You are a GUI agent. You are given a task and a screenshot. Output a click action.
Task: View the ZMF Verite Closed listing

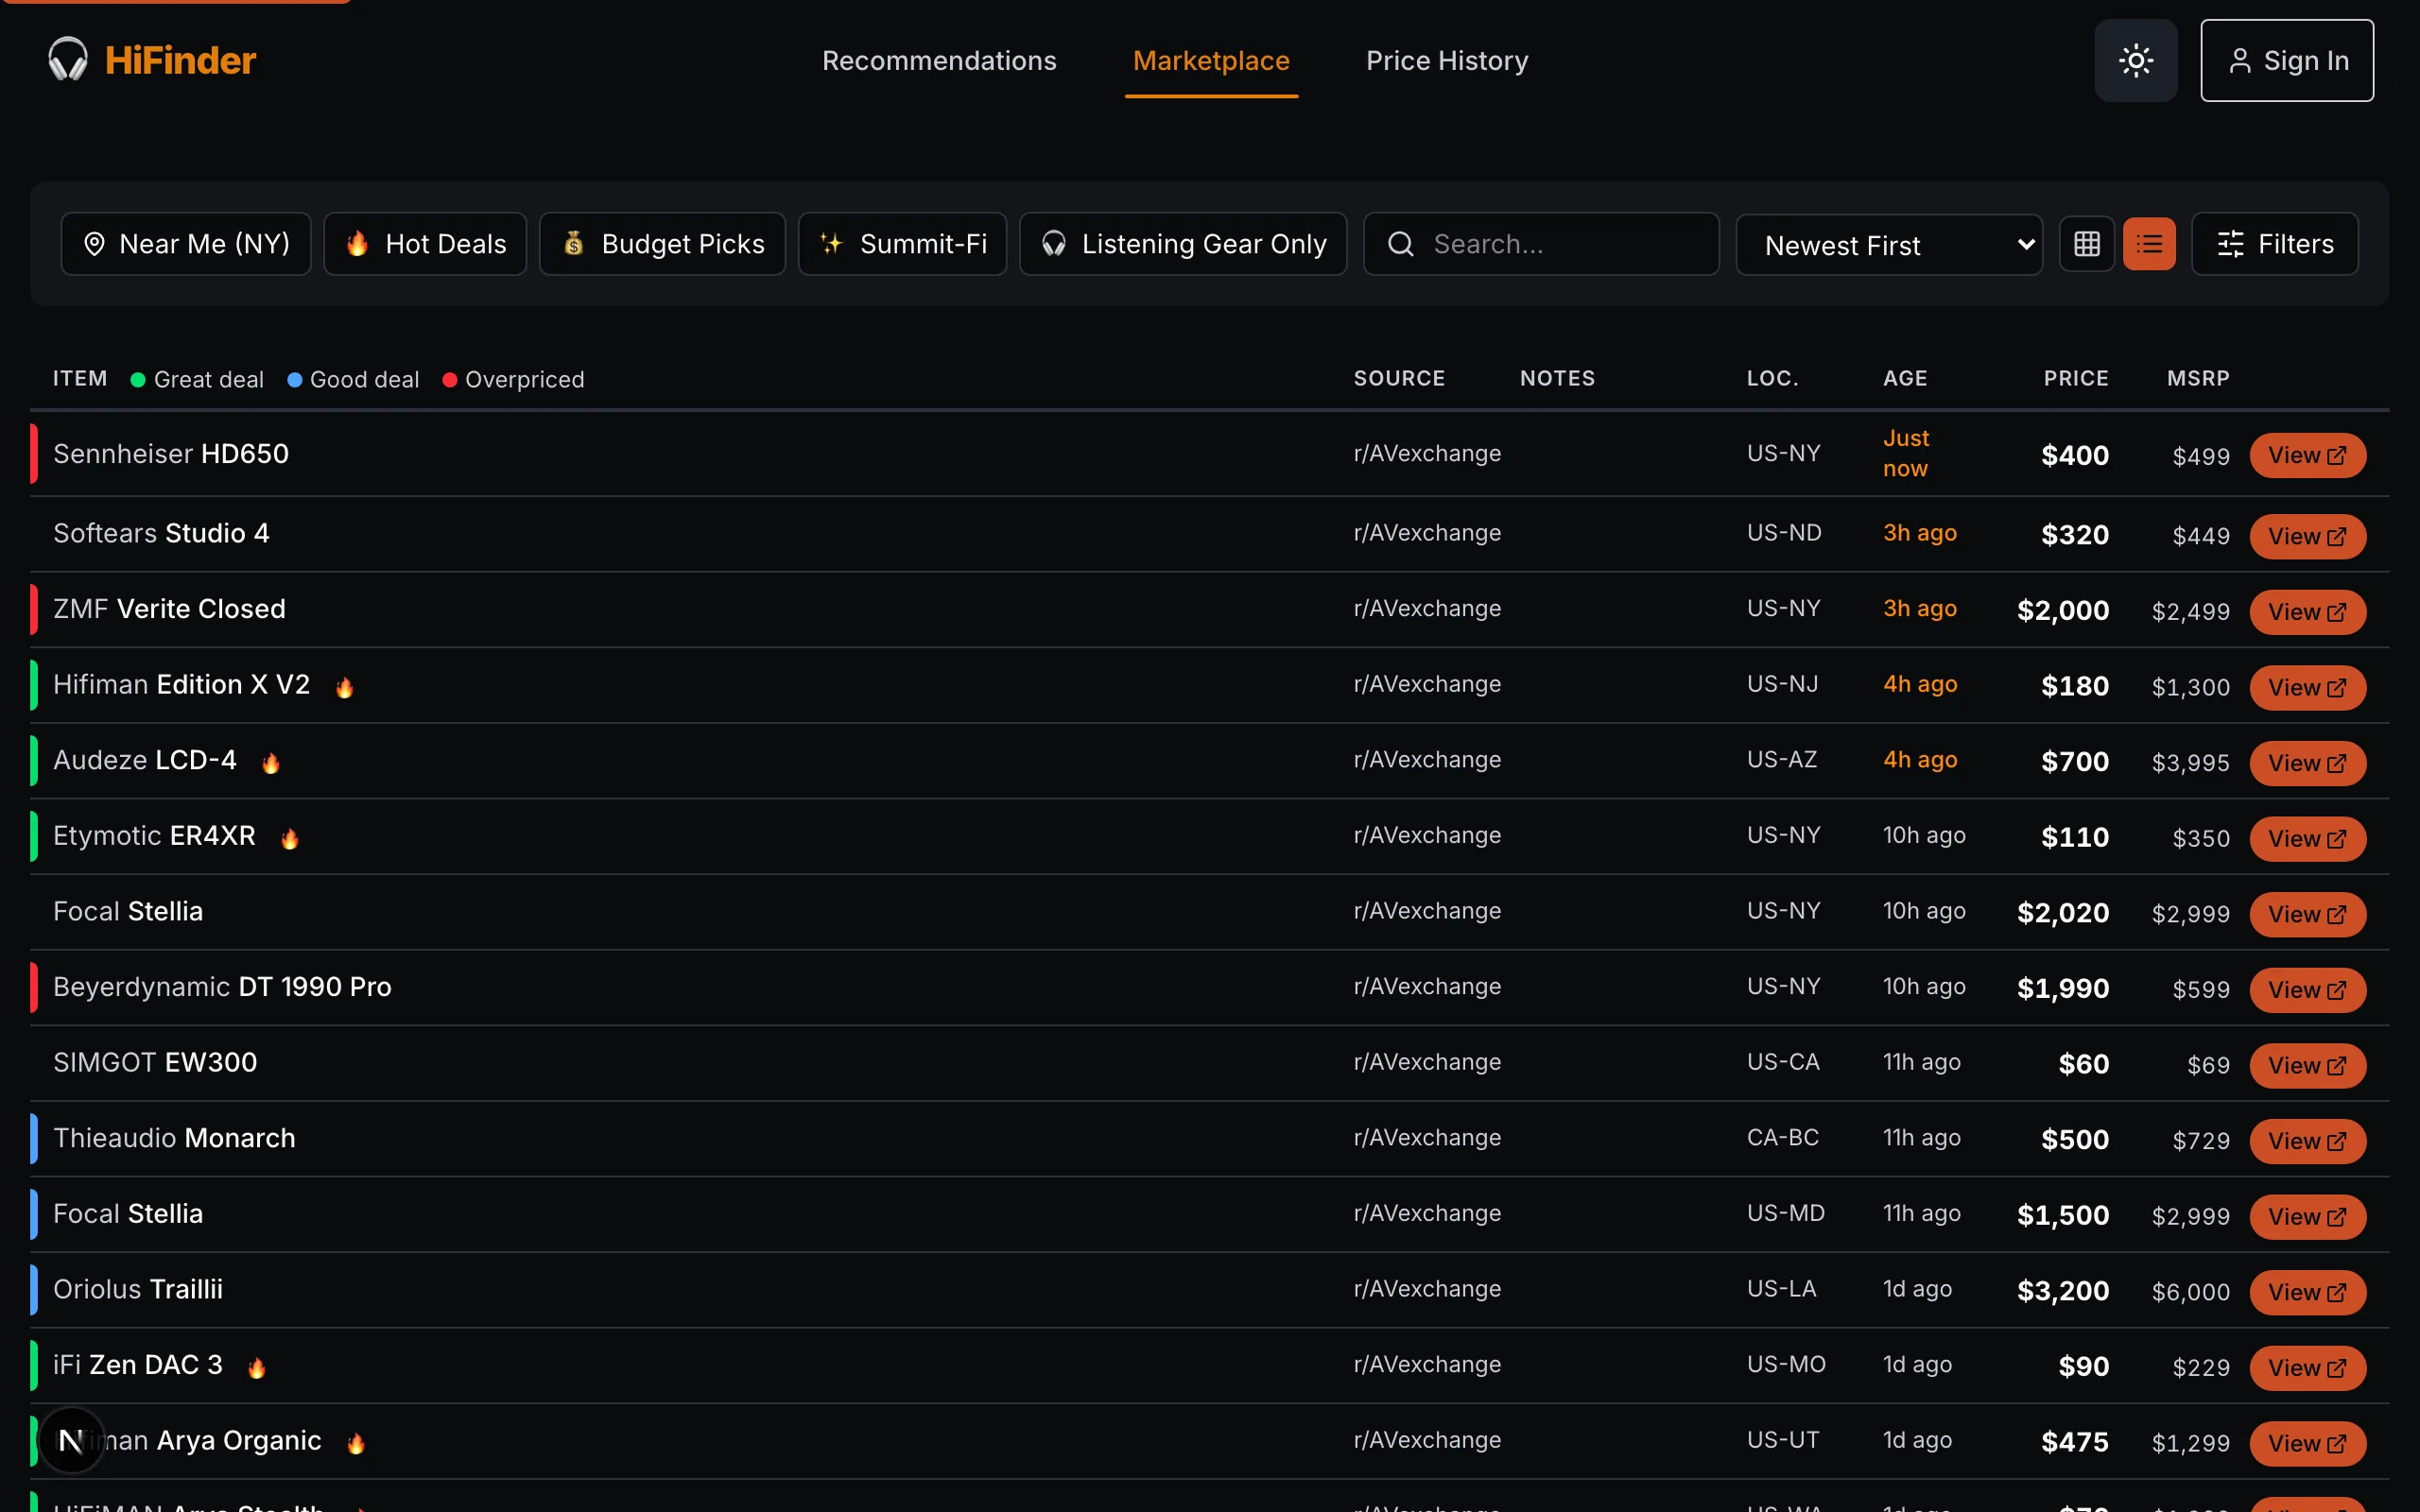(x=2307, y=612)
